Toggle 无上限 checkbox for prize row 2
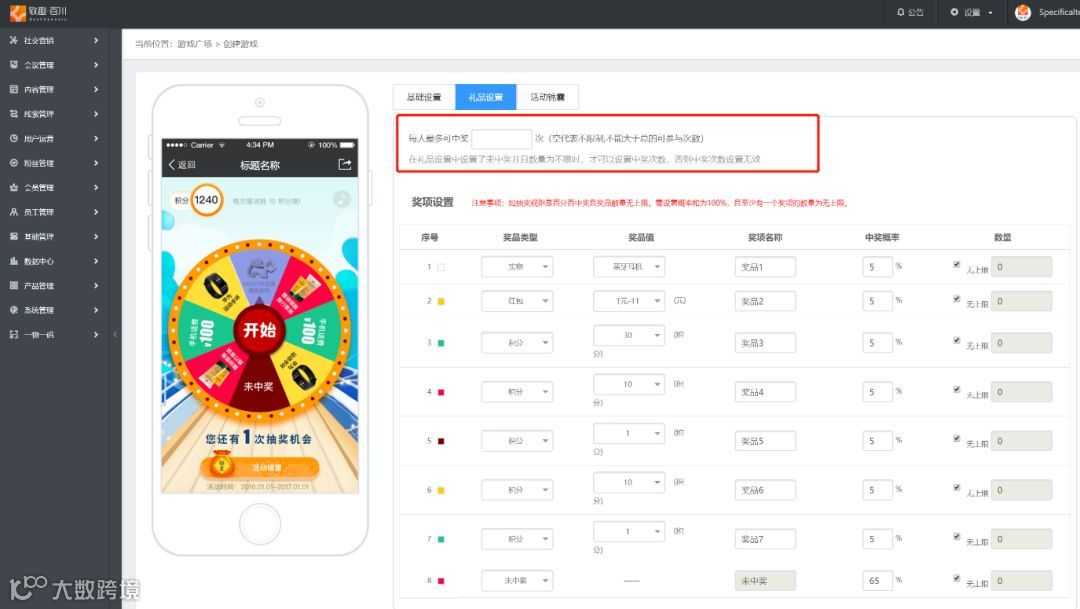1080x609 pixels. pyautogui.click(x=956, y=299)
